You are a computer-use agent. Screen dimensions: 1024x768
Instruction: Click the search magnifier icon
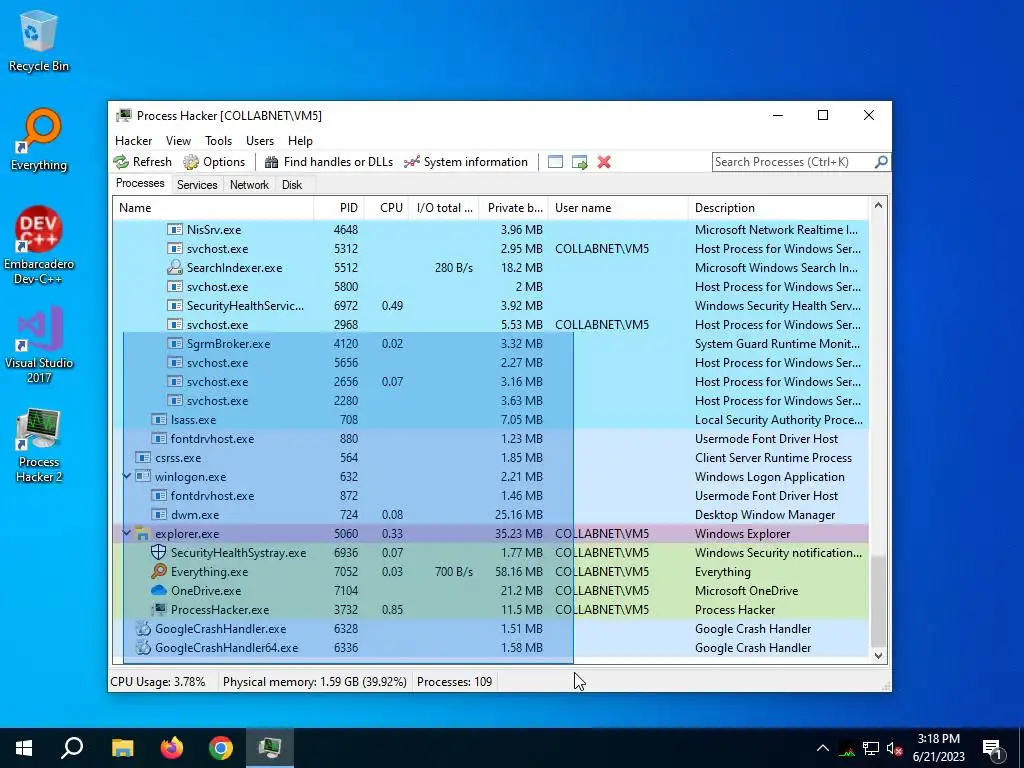click(x=881, y=161)
